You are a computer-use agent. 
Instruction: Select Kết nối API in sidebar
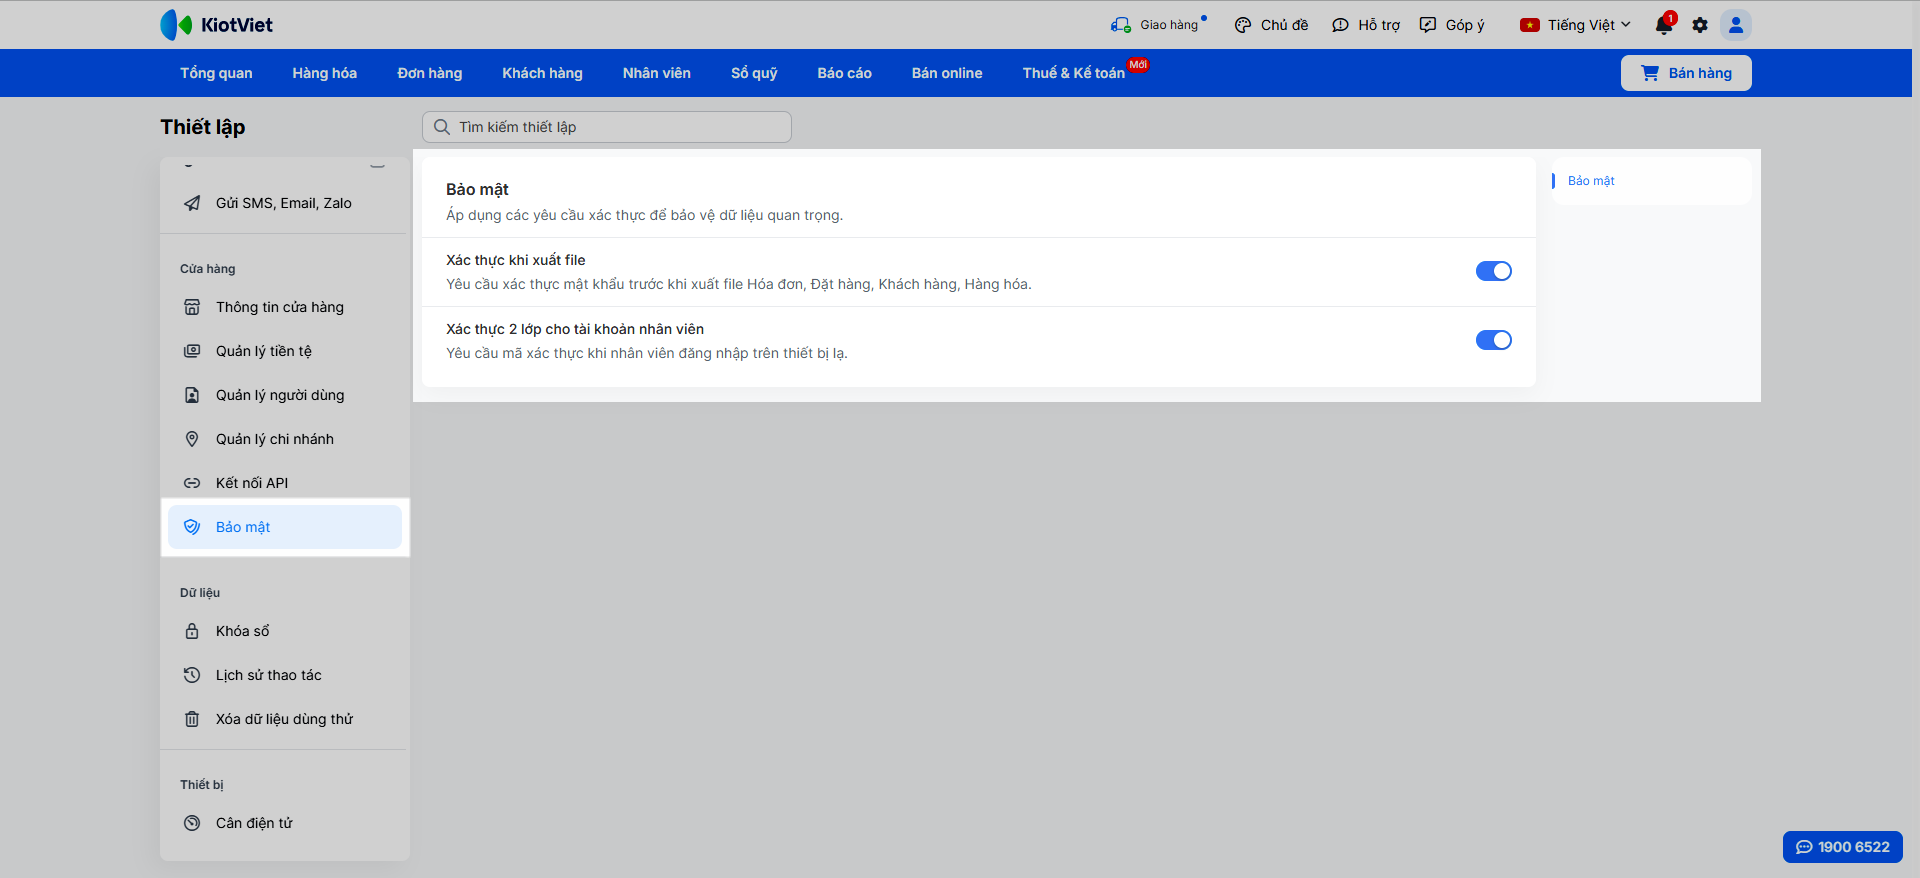(x=285, y=483)
